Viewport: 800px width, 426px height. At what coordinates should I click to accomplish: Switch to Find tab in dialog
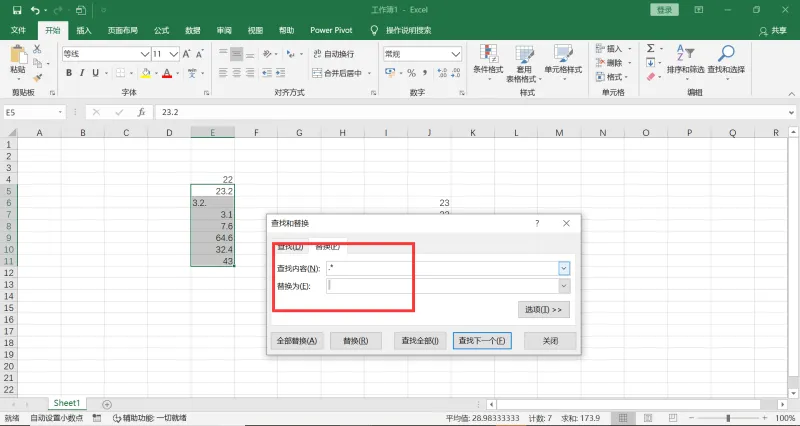[290, 247]
